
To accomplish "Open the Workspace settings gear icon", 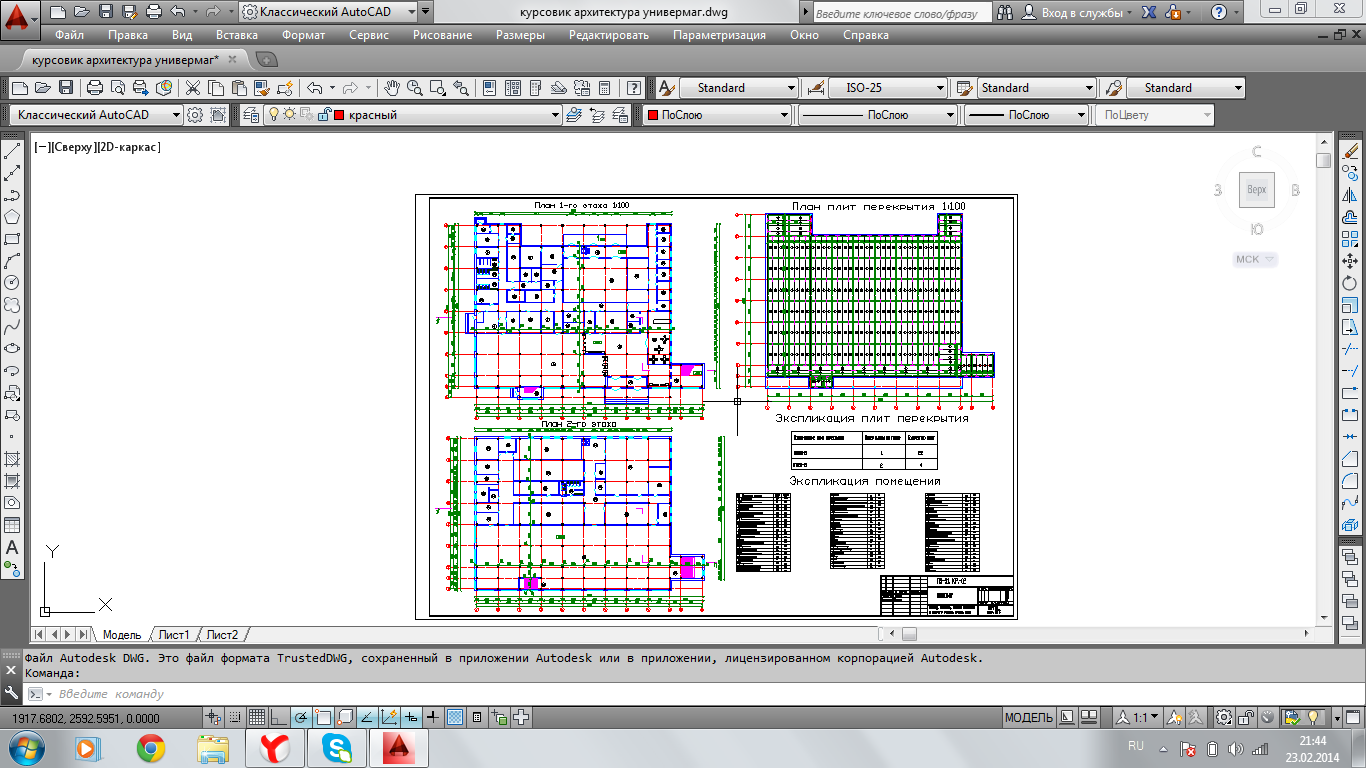I will 195,114.
